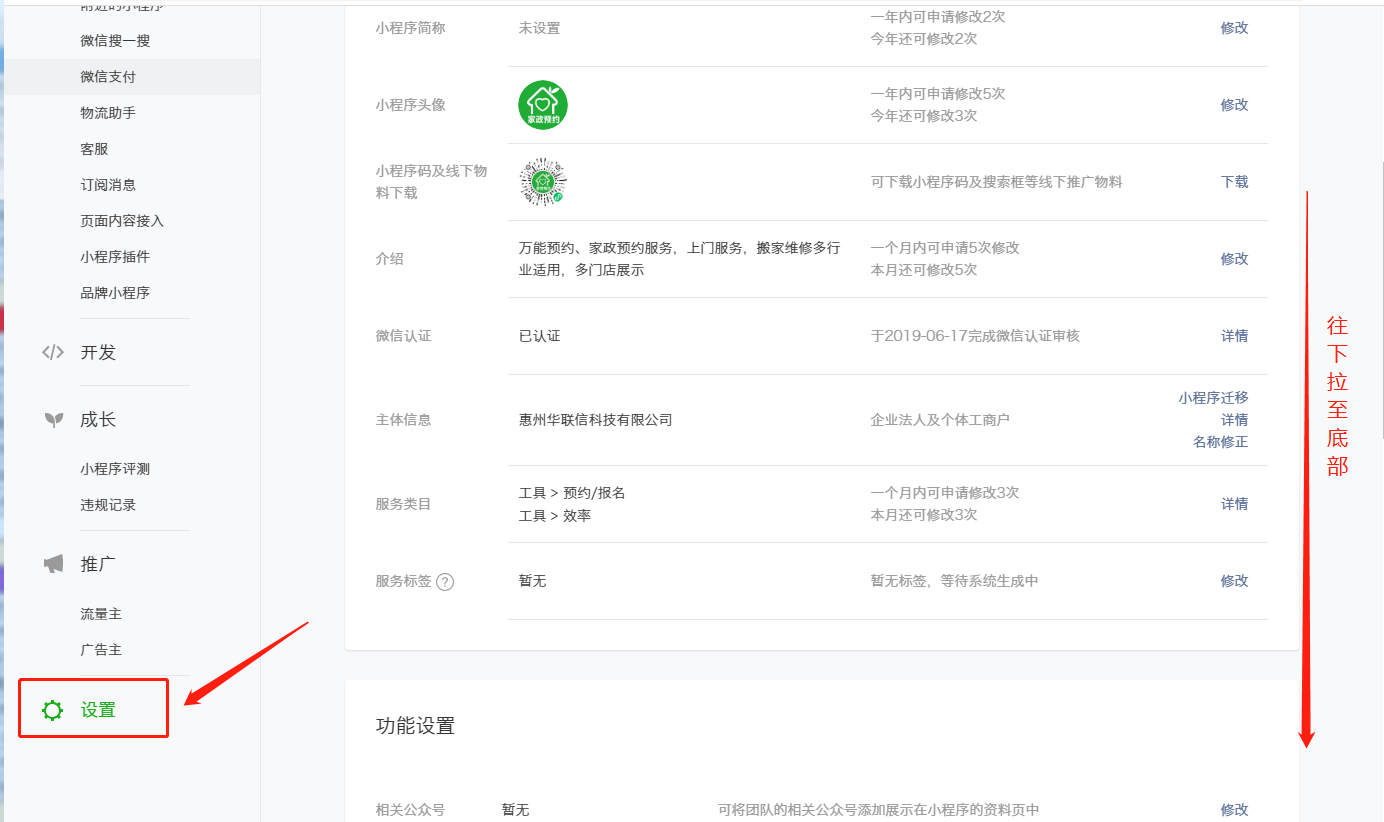Image resolution: width=1384 pixels, height=822 pixels.
Task: Open 订阅消息 in the sidebar
Action: point(108,185)
